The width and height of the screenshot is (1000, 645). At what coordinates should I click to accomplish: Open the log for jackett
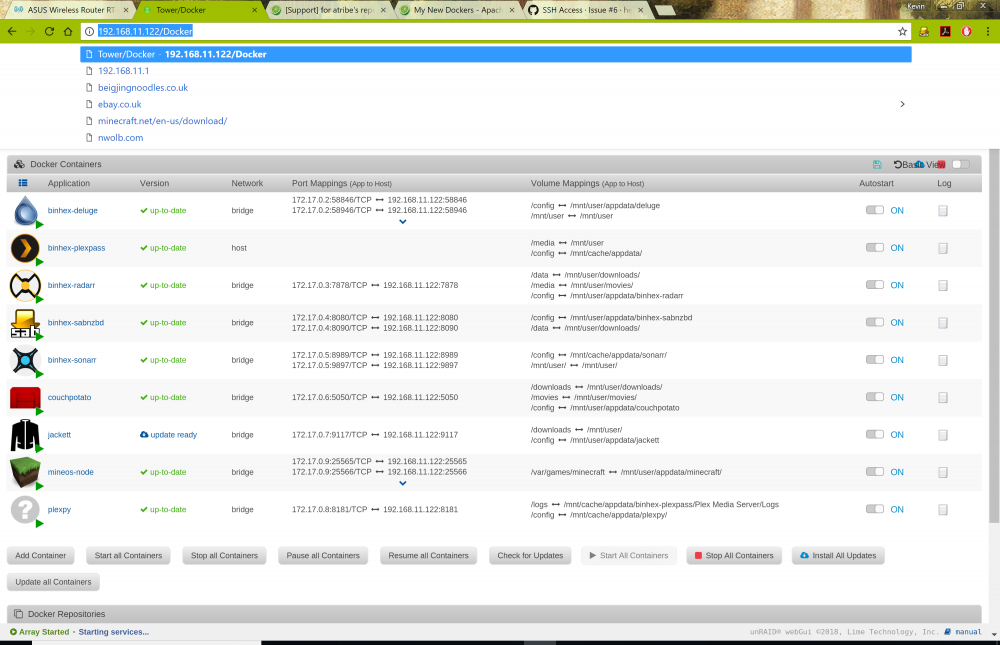943,435
